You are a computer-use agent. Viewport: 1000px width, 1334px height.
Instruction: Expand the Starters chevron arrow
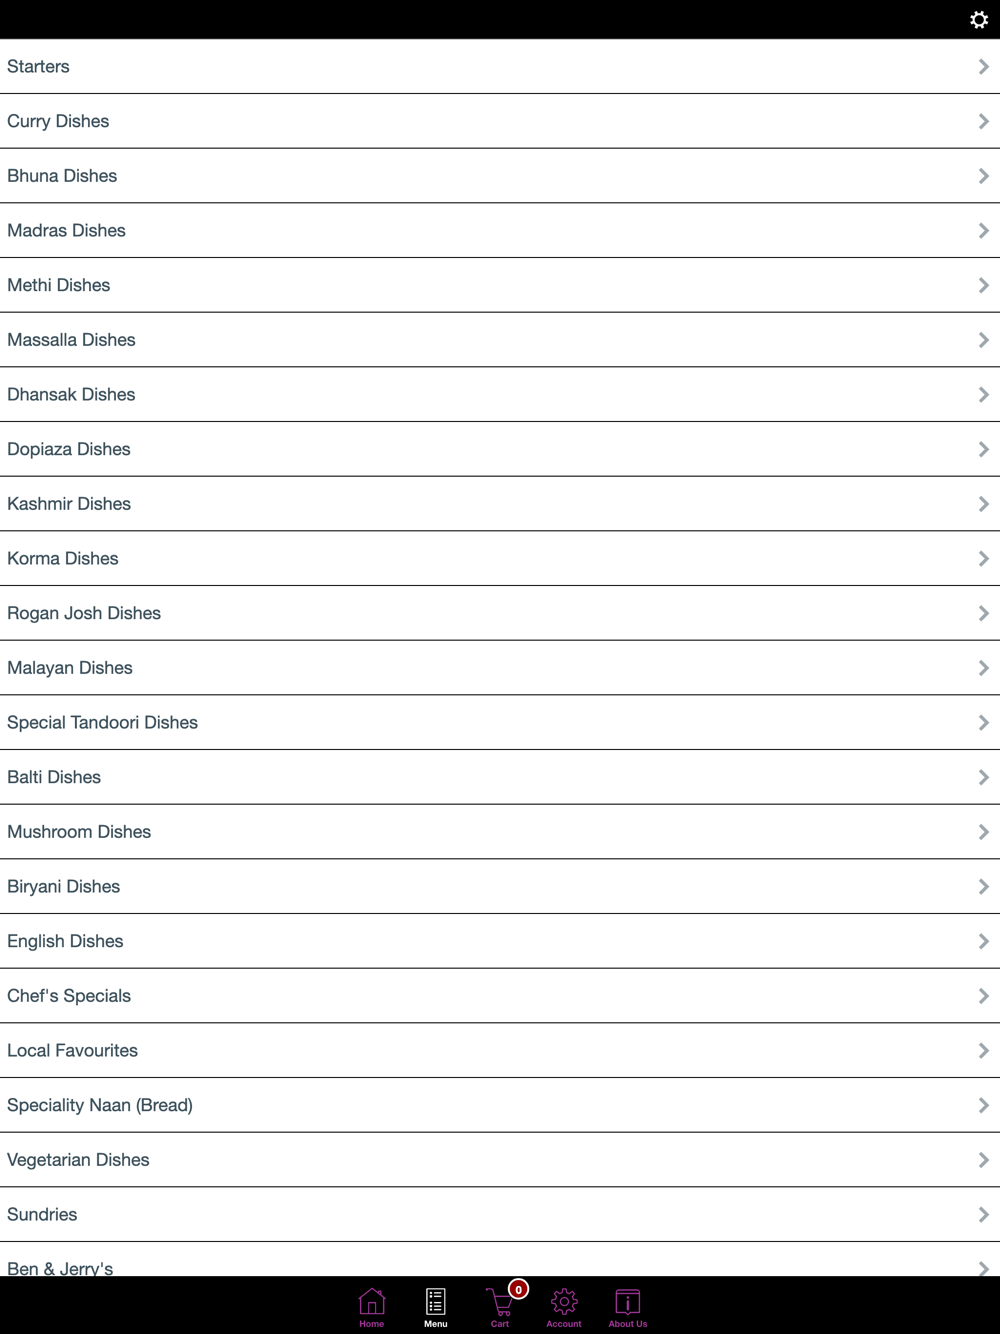pyautogui.click(x=984, y=66)
